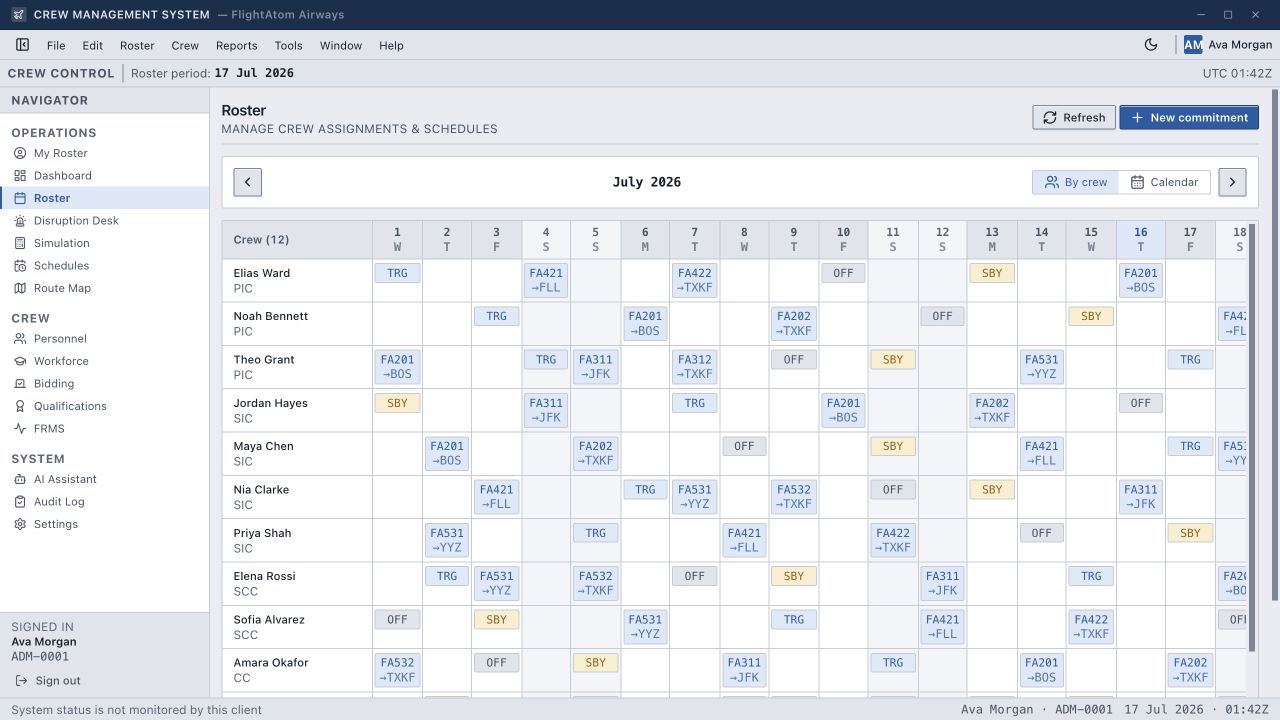Click the Workforce sidebar icon

pyautogui.click(x=20, y=361)
